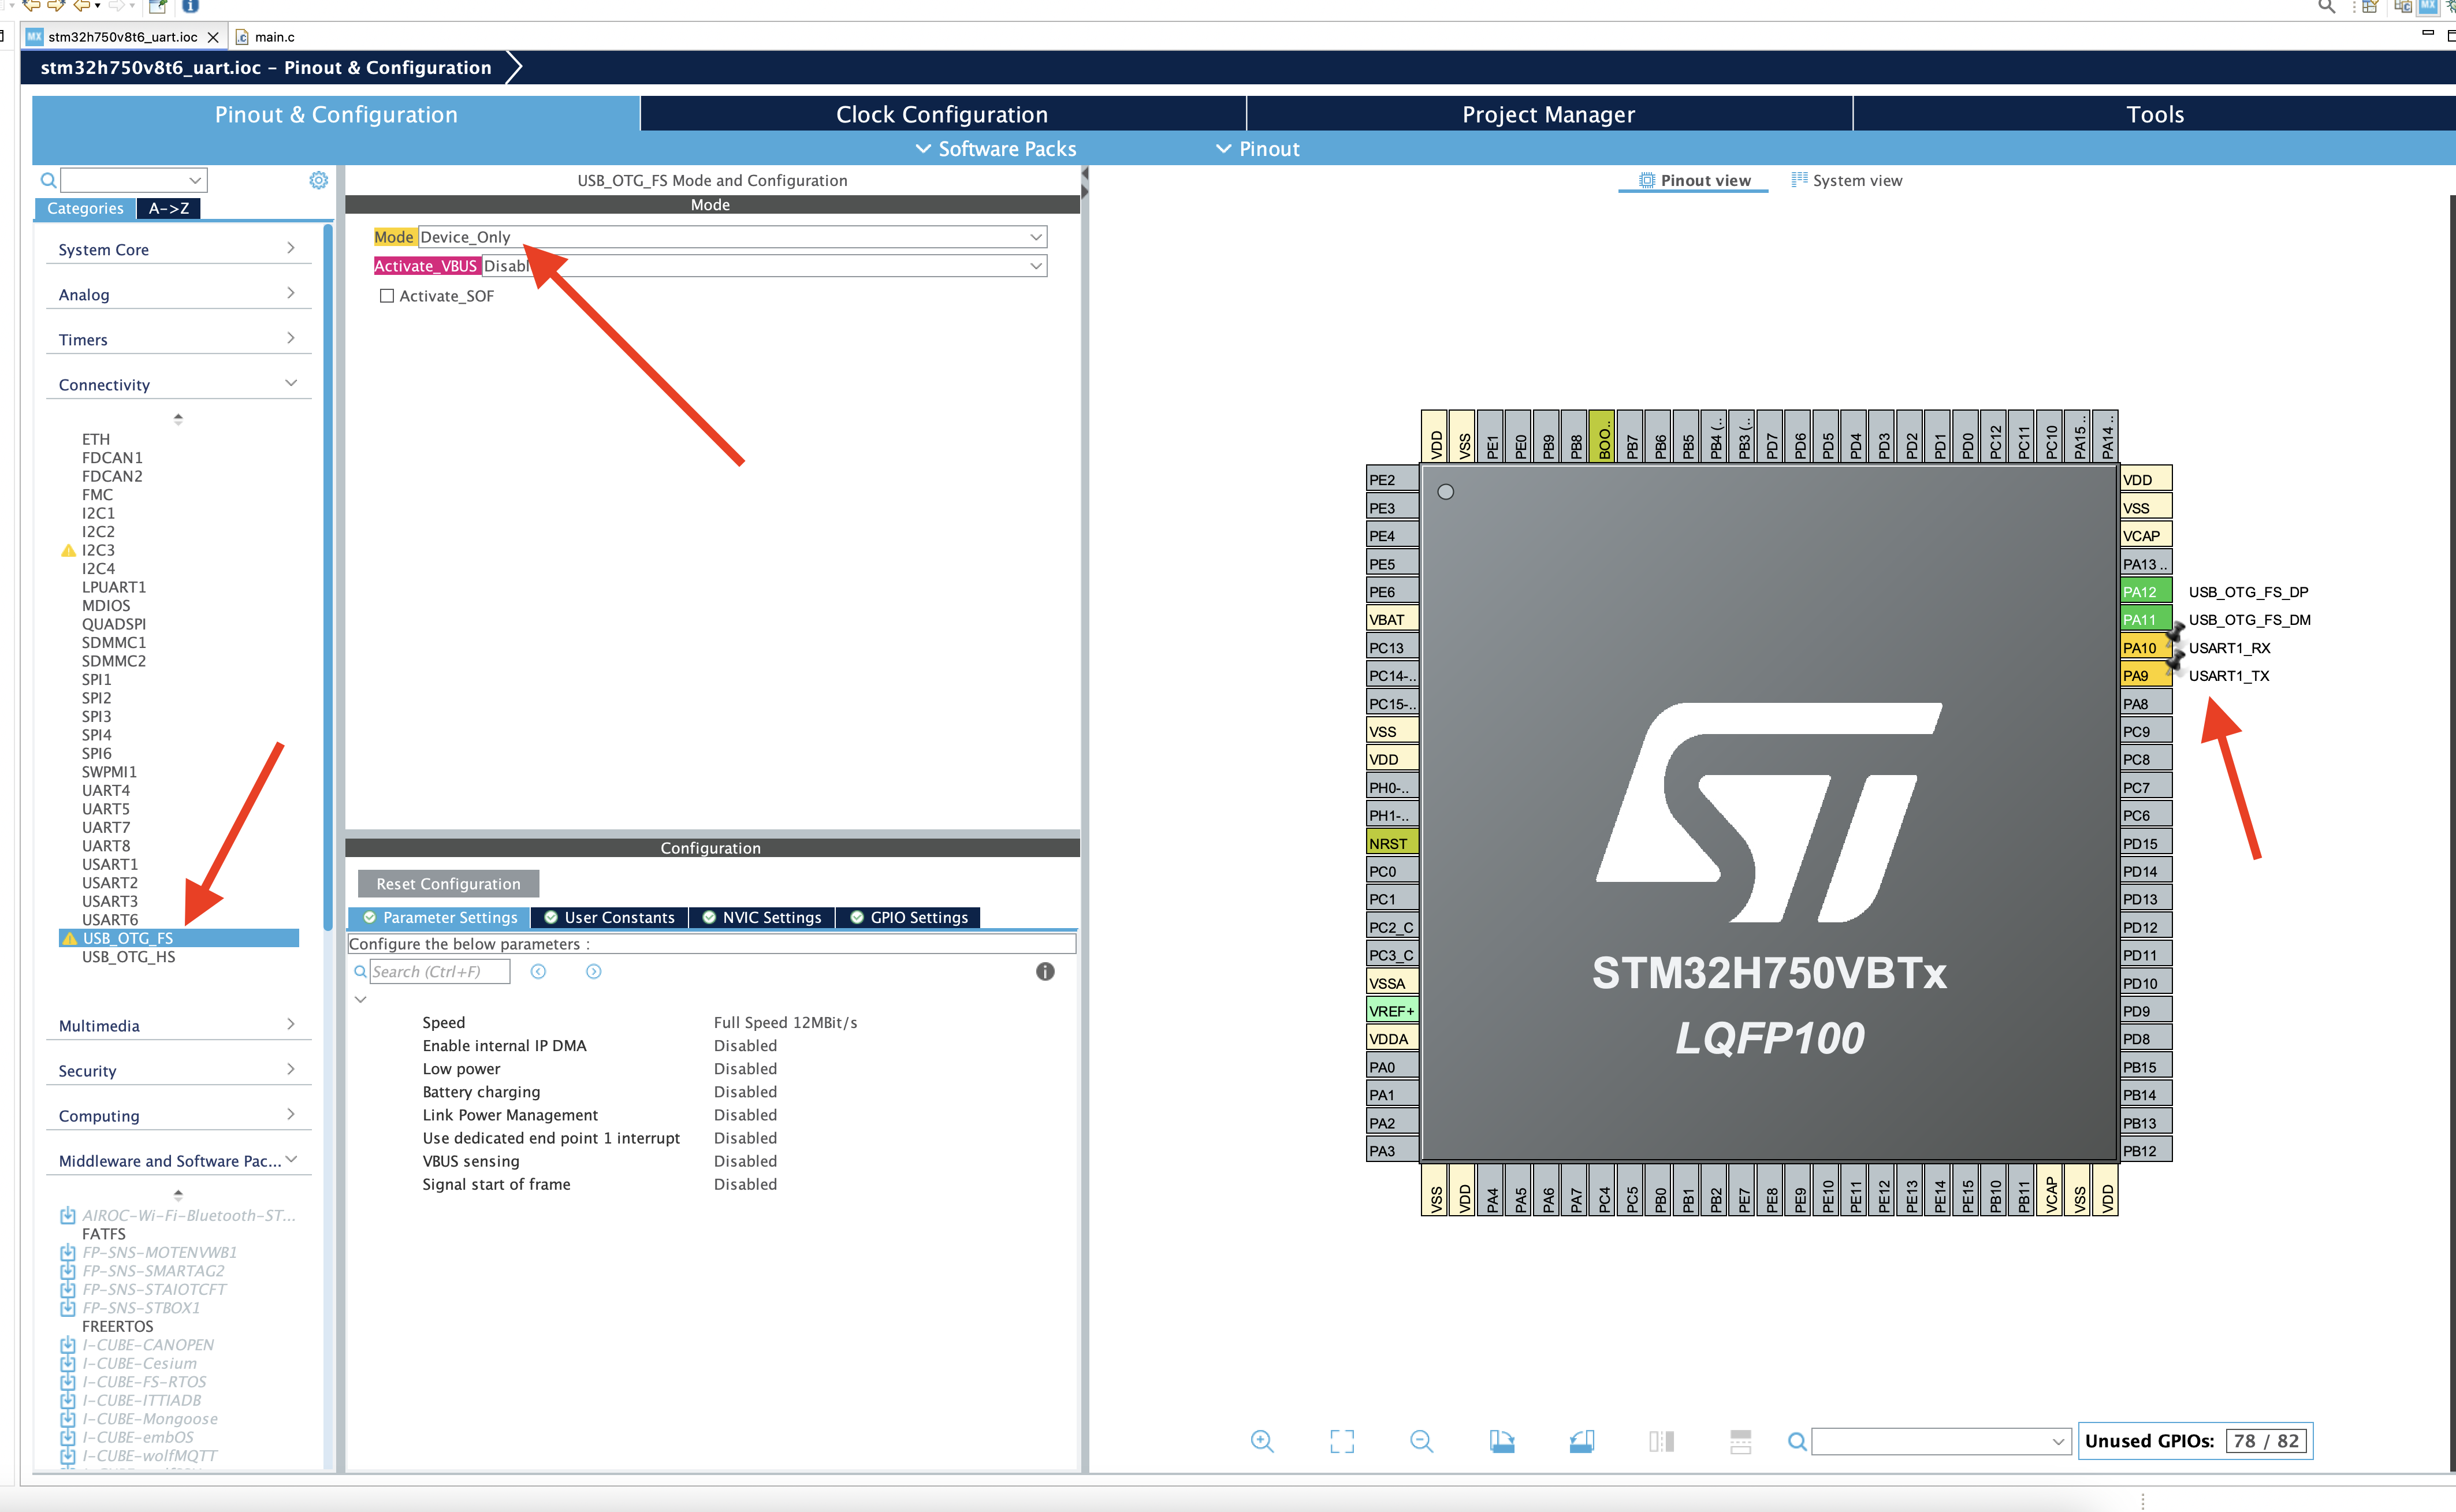
Task: Click the parameter search magnifier icon
Action: [x=360, y=971]
